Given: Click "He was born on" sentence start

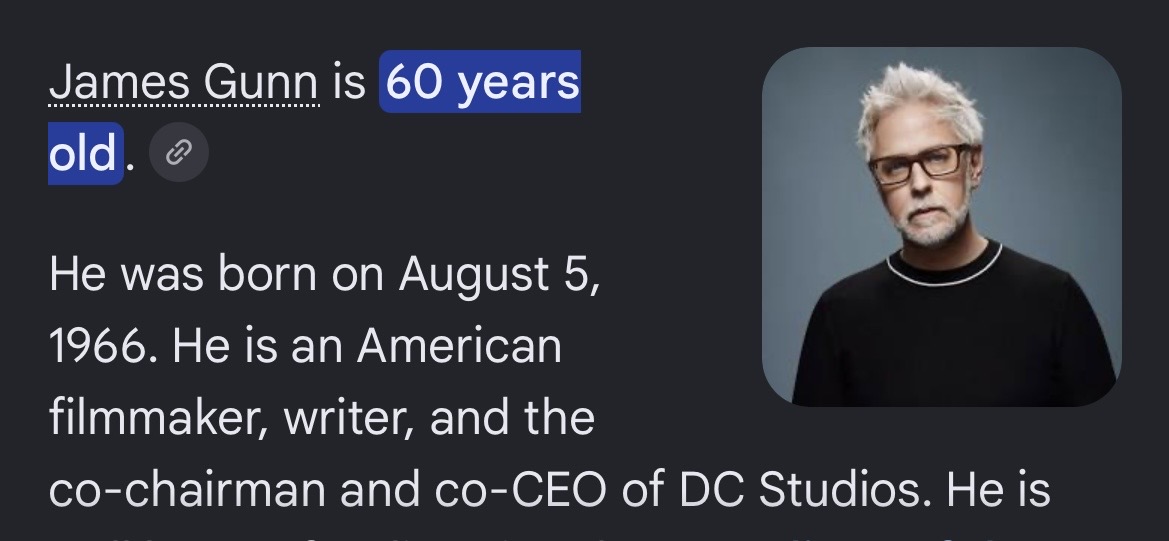Looking at the screenshot, I should point(216,275).
